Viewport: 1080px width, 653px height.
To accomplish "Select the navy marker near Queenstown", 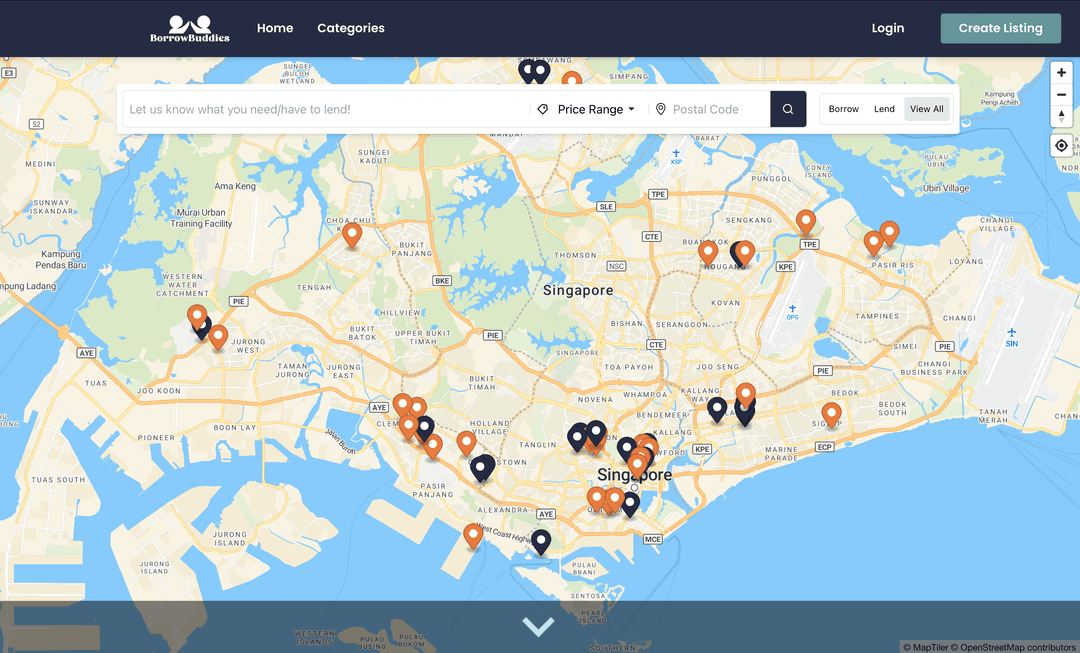I will coord(482,468).
